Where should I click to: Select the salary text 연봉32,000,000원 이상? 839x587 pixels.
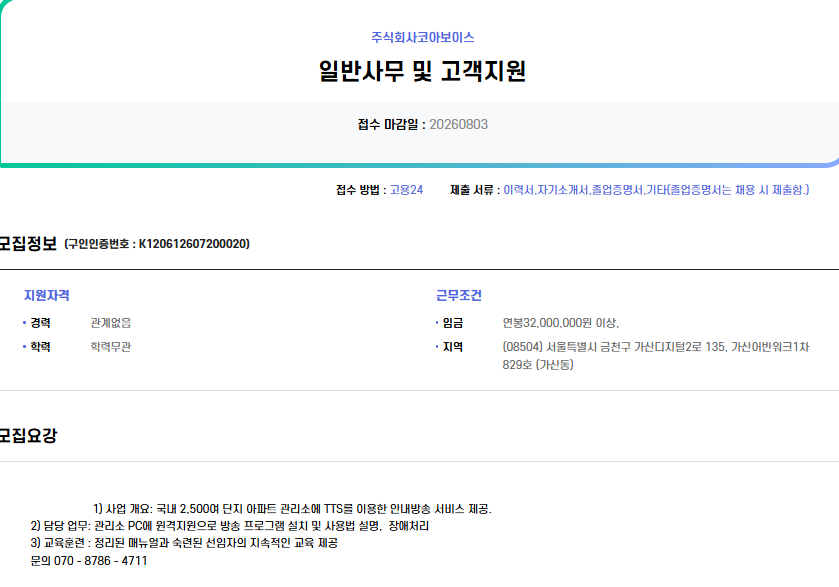pos(561,323)
